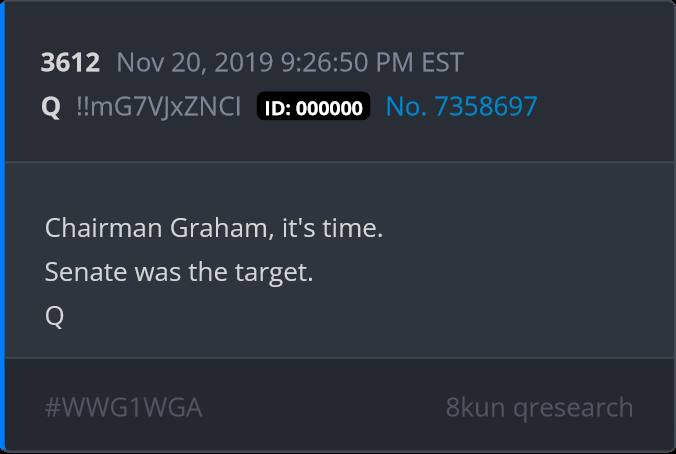Click the Nov 20, 2019 date
This screenshot has height=454, width=676.
coord(195,63)
